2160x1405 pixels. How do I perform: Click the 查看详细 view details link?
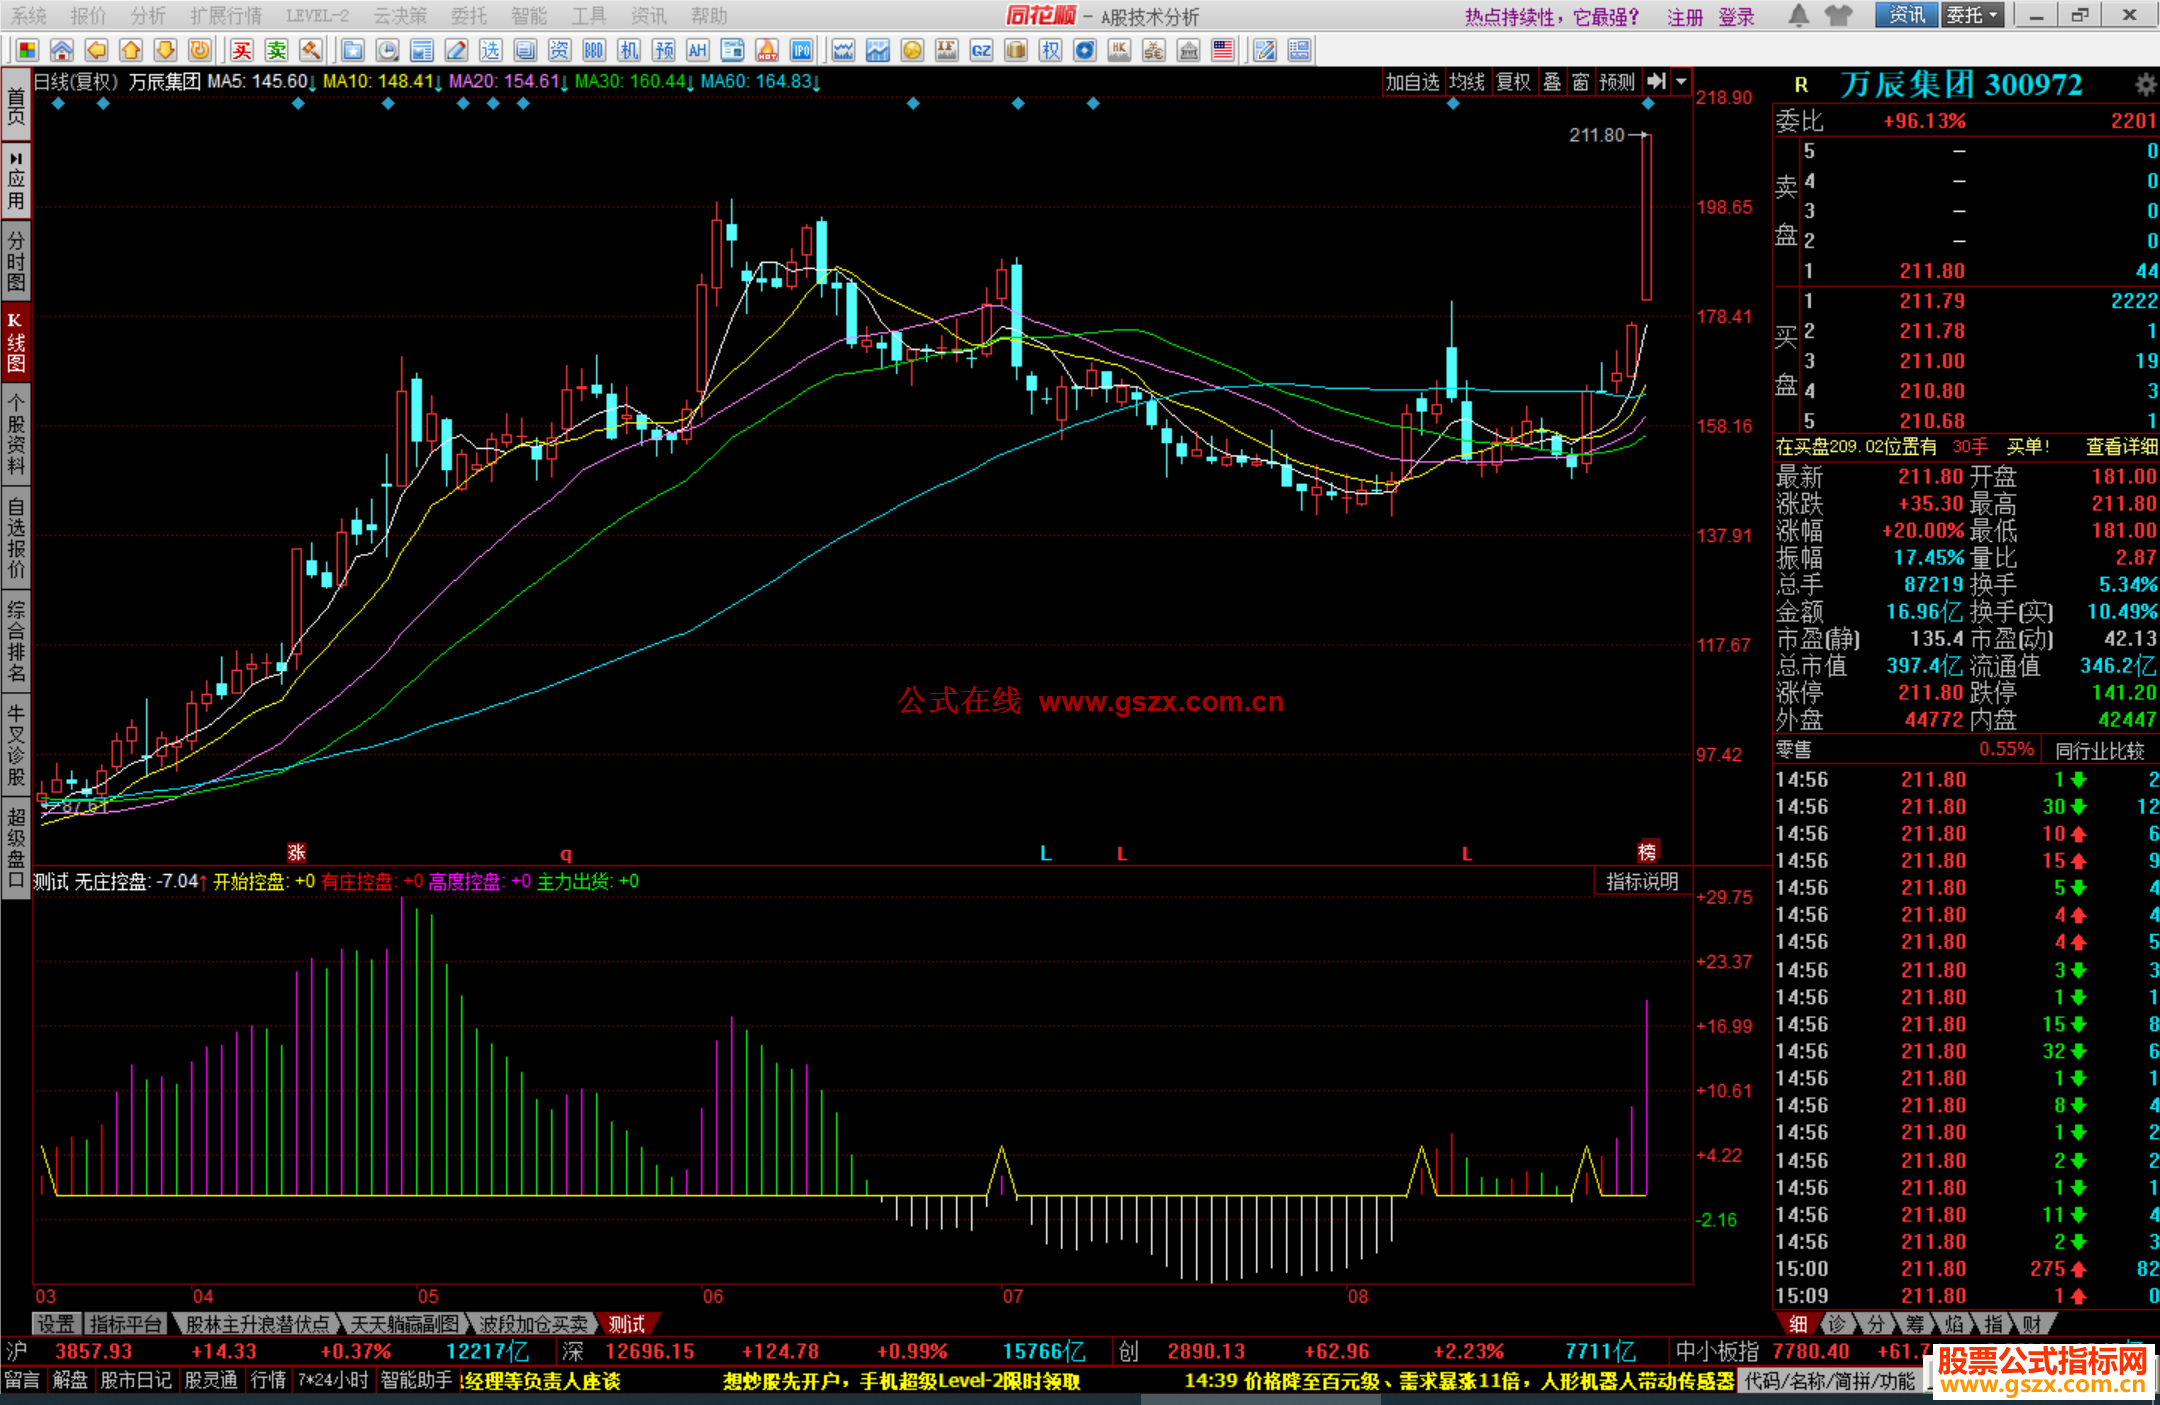tap(2120, 447)
